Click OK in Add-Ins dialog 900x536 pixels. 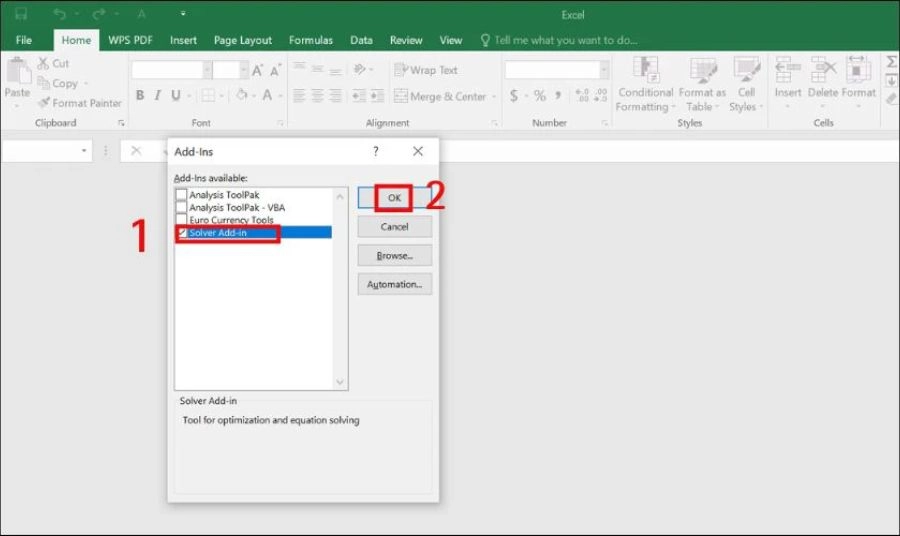click(x=394, y=198)
